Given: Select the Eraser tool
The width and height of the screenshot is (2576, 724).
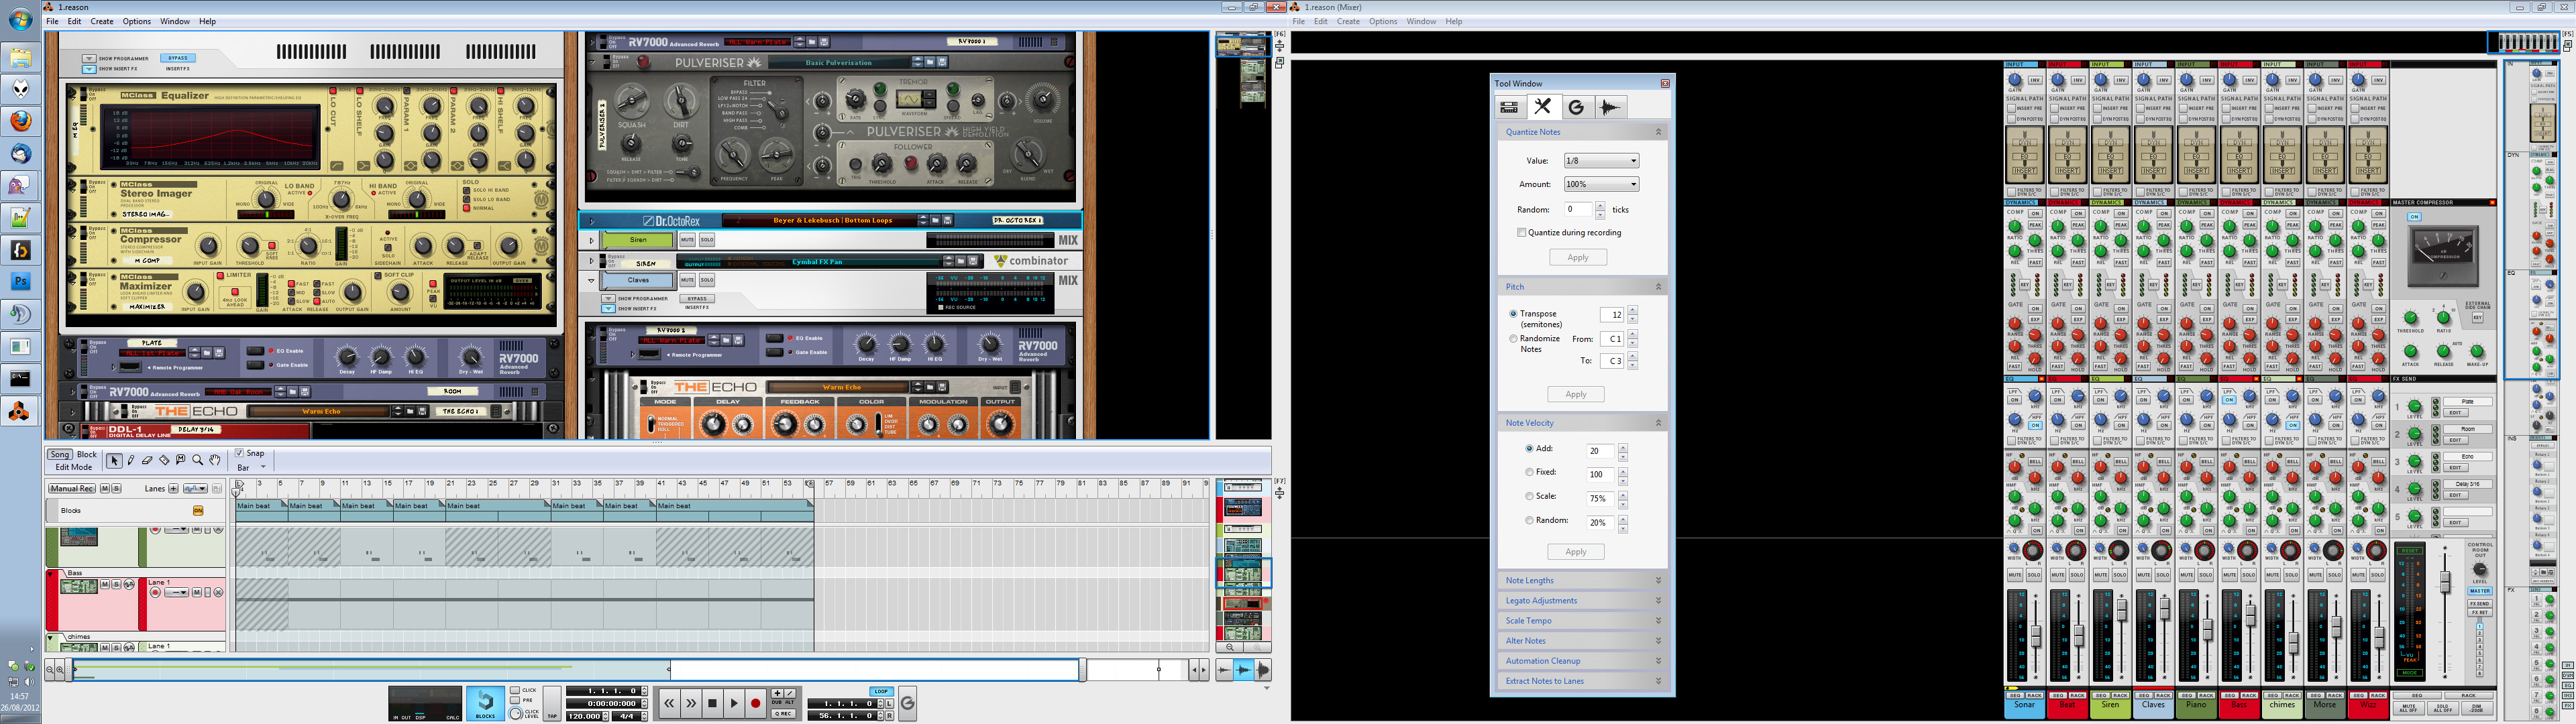Looking at the screenshot, I should tap(147, 460).
